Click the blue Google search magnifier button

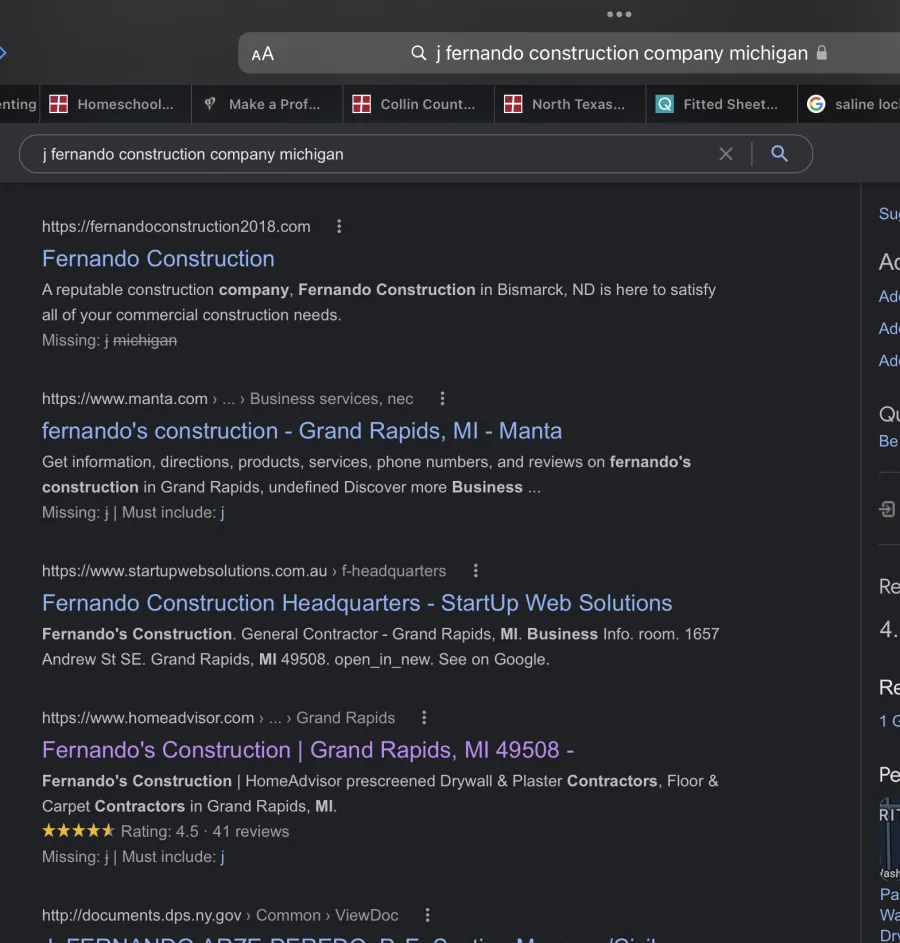coord(779,154)
